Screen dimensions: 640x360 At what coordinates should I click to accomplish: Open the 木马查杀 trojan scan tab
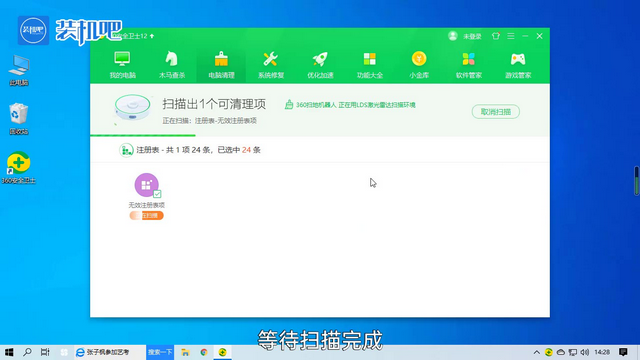(172, 64)
